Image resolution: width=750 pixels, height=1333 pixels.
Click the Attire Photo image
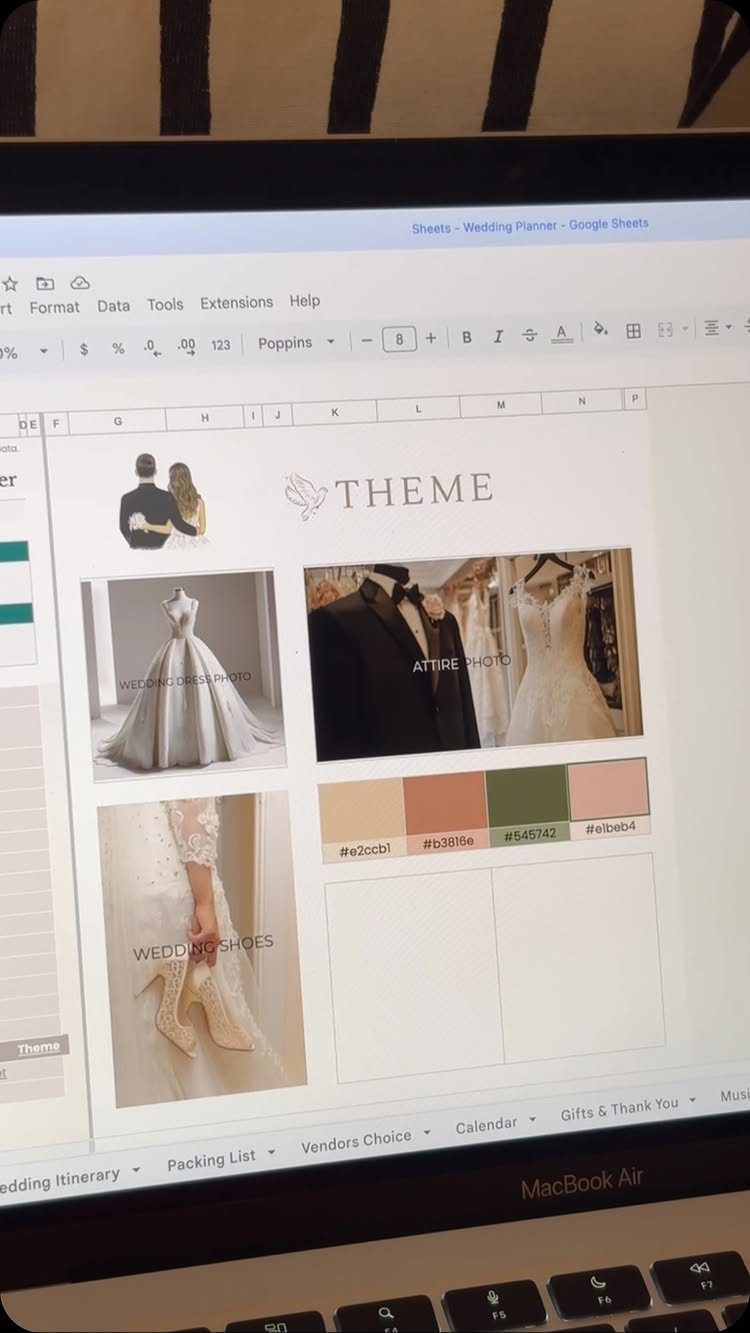coord(472,655)
